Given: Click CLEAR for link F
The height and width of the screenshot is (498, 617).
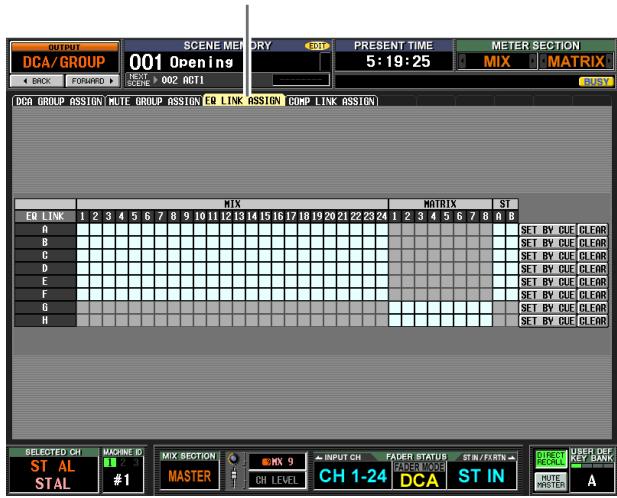Looking at the screenshot, I should pyautogui.click(x=593, y=295).
